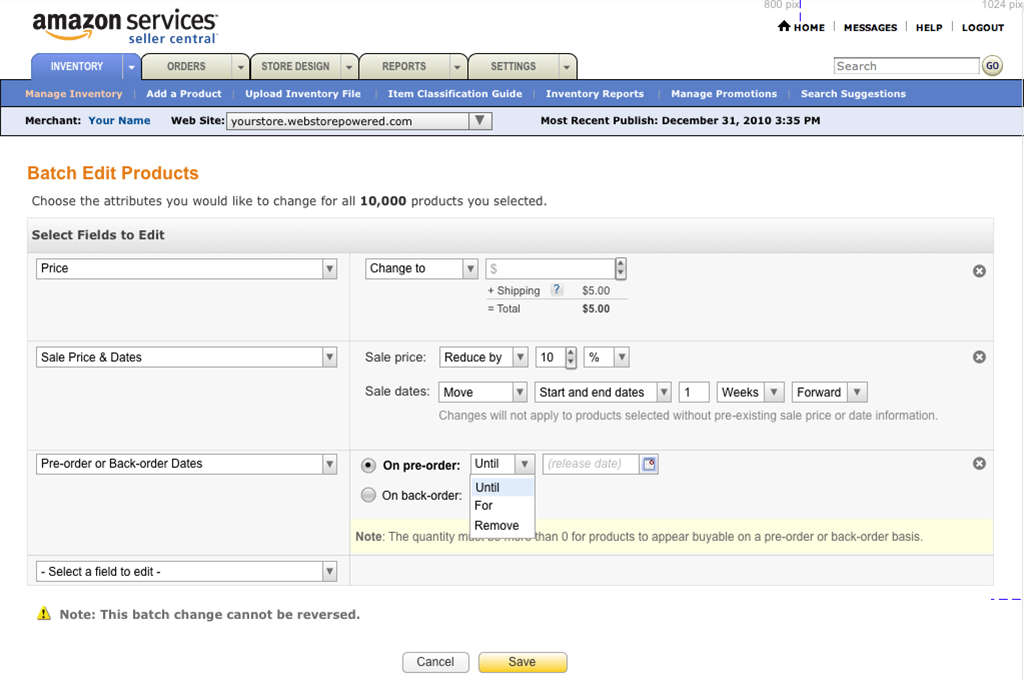Remove the Sale Price & Dates row
Viewport: 1024px width, 680px height.
[x=979, y=356]
